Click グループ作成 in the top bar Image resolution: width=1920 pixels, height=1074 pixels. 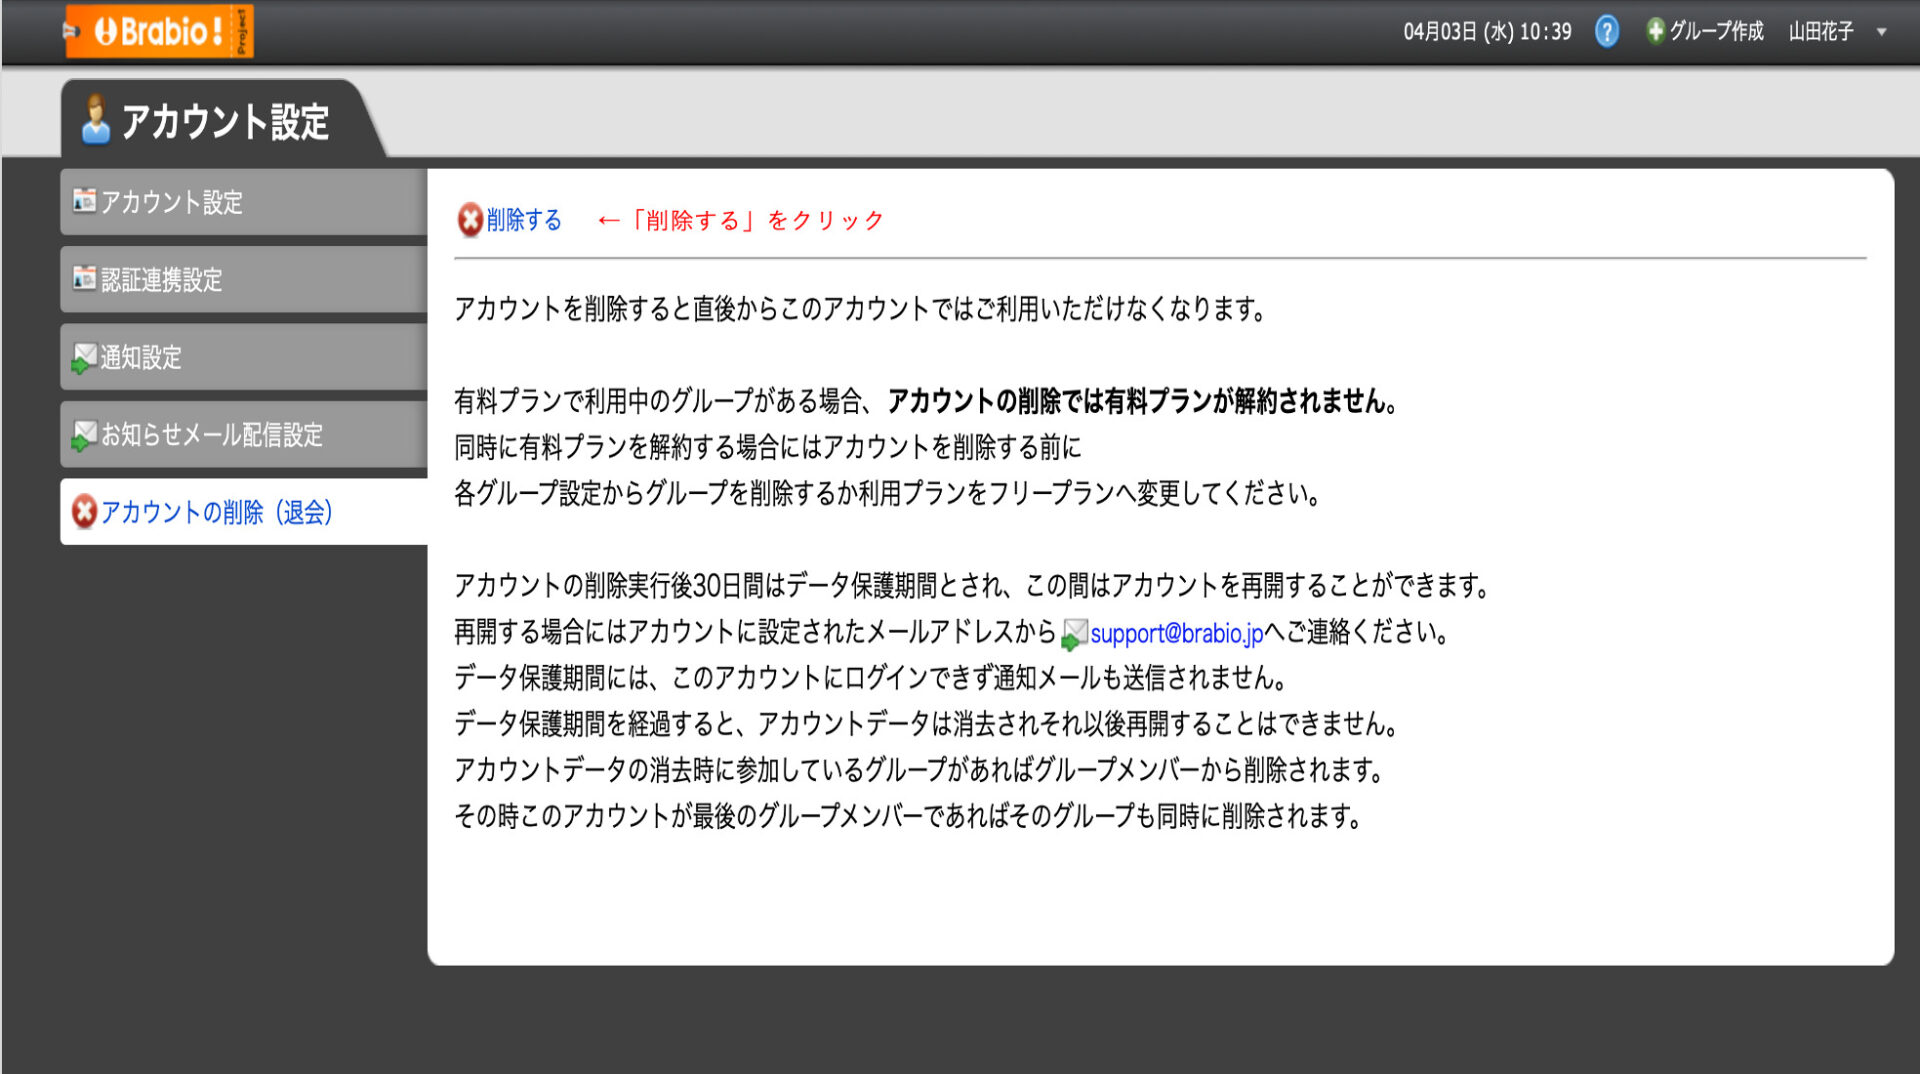click(1716, 31)
